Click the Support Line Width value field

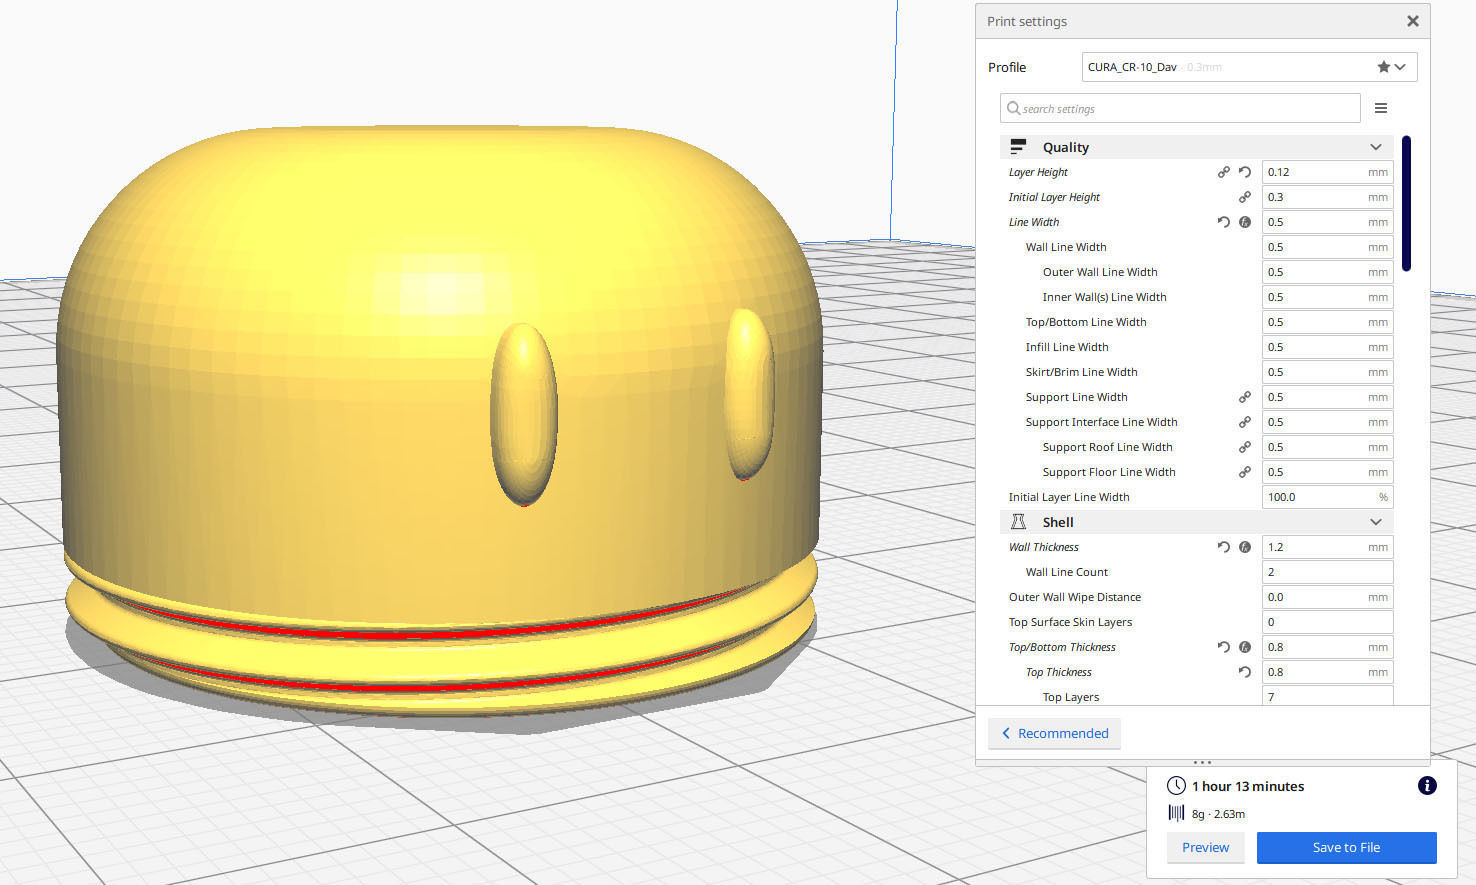[x=1327, y=397]
